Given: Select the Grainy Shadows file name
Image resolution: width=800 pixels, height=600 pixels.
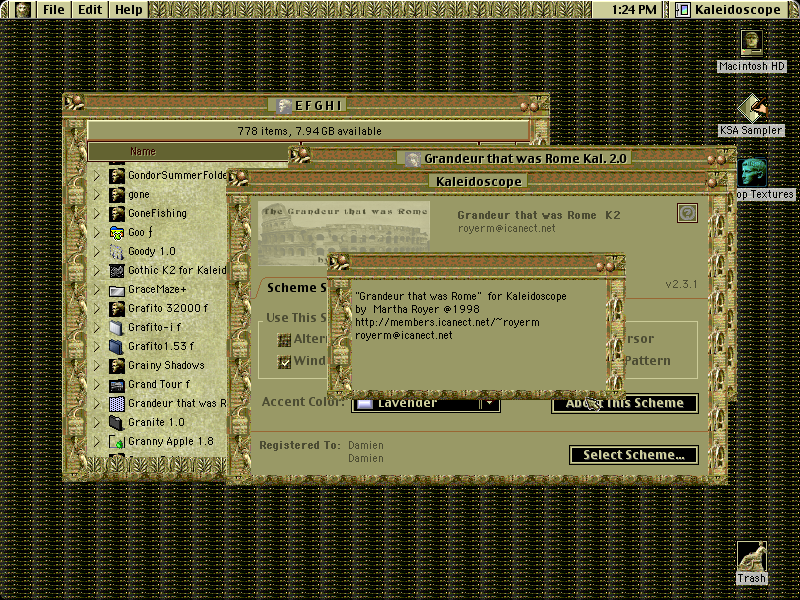Looking at the screenshot, I should (166, 366).
